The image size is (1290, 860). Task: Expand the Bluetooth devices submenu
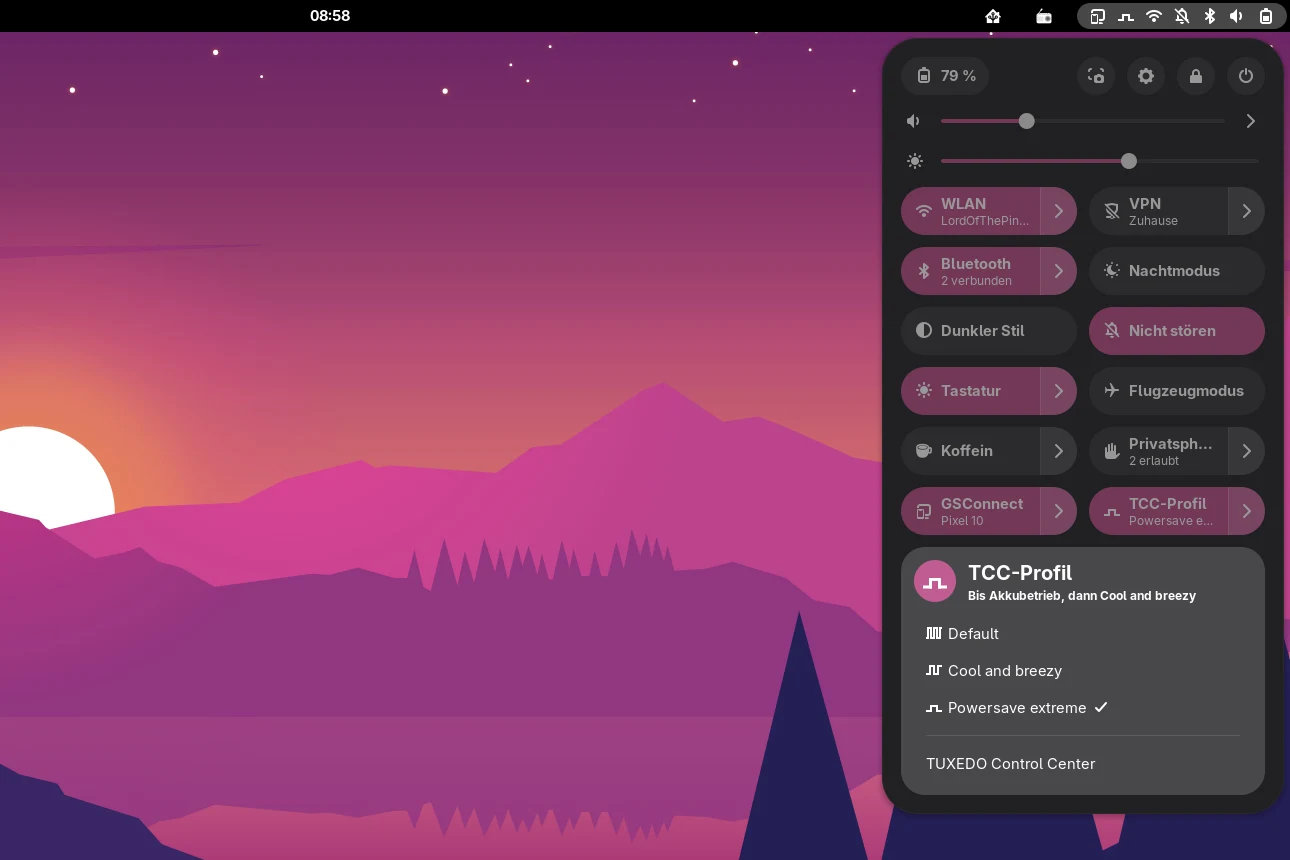coord(1059,271)
